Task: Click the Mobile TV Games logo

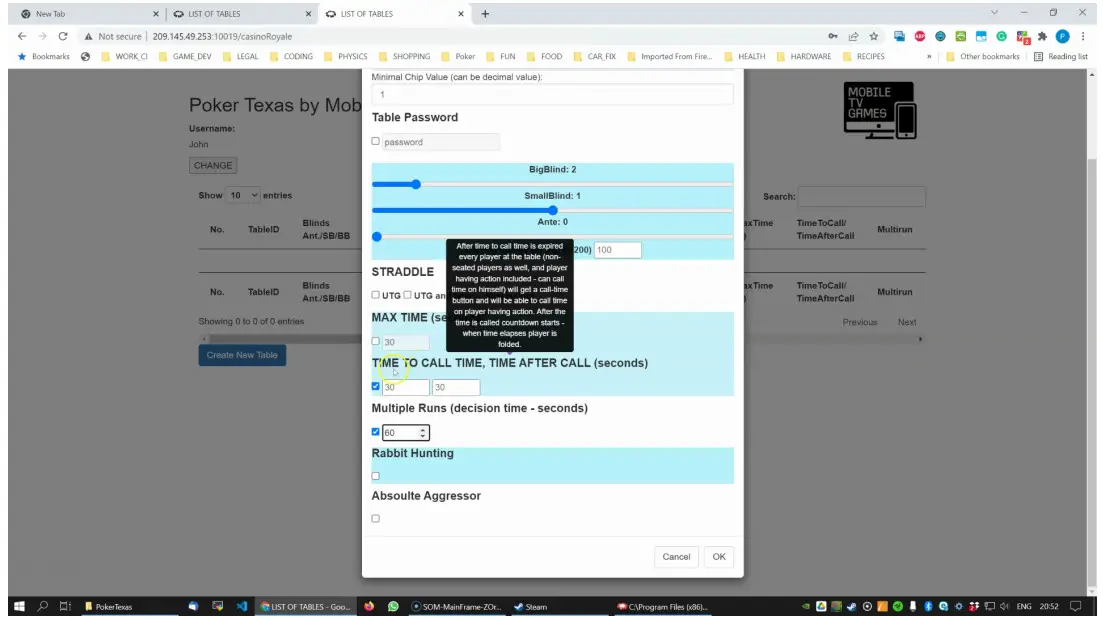Action: 879,110
